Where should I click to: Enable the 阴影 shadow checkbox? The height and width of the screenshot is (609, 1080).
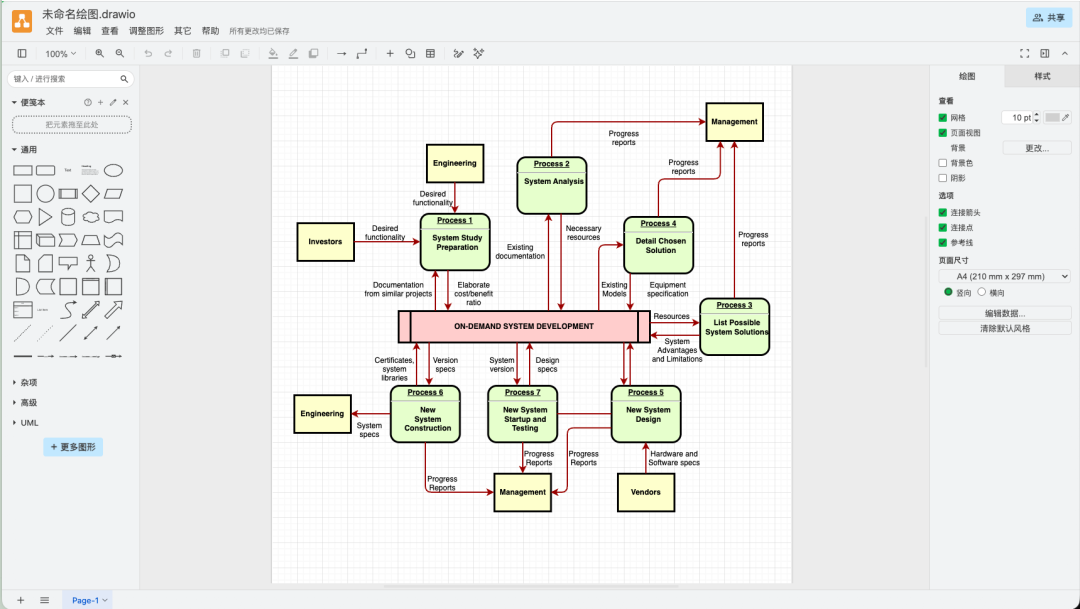pos(943,178)
